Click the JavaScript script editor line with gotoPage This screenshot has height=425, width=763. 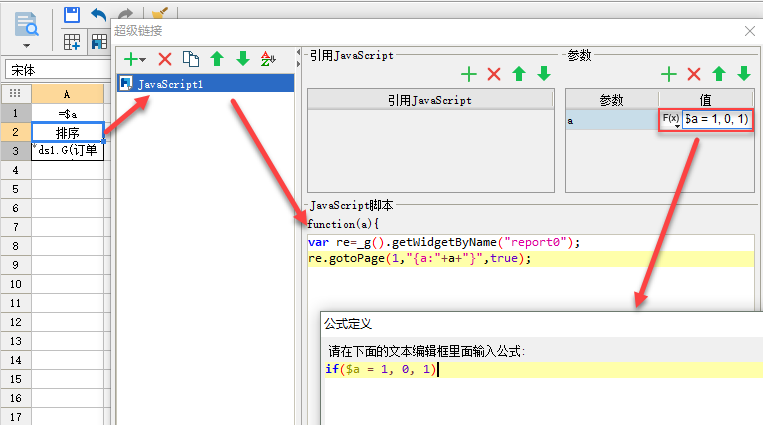point(530,259)
